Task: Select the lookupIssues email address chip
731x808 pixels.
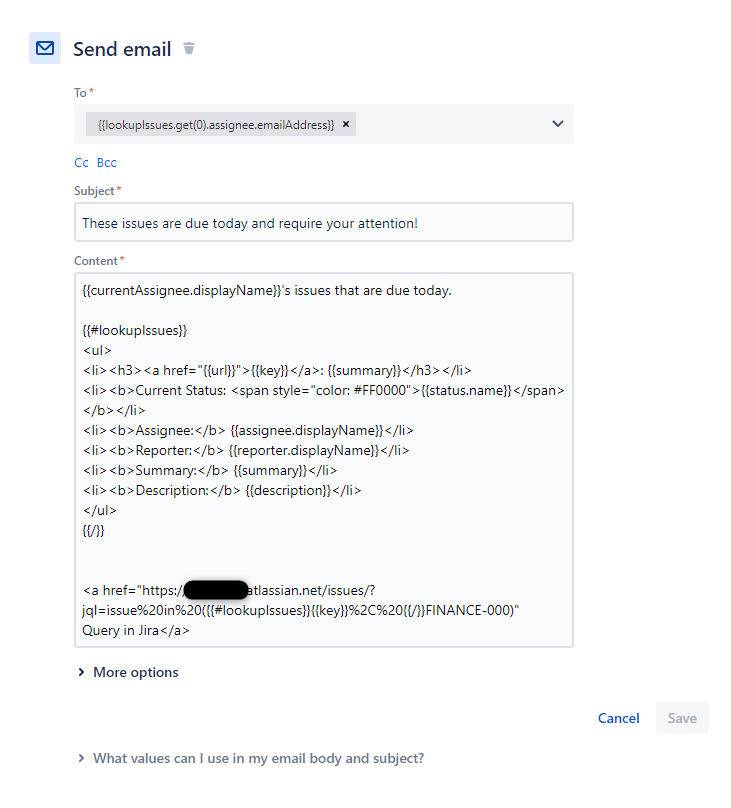Action: 215,124
